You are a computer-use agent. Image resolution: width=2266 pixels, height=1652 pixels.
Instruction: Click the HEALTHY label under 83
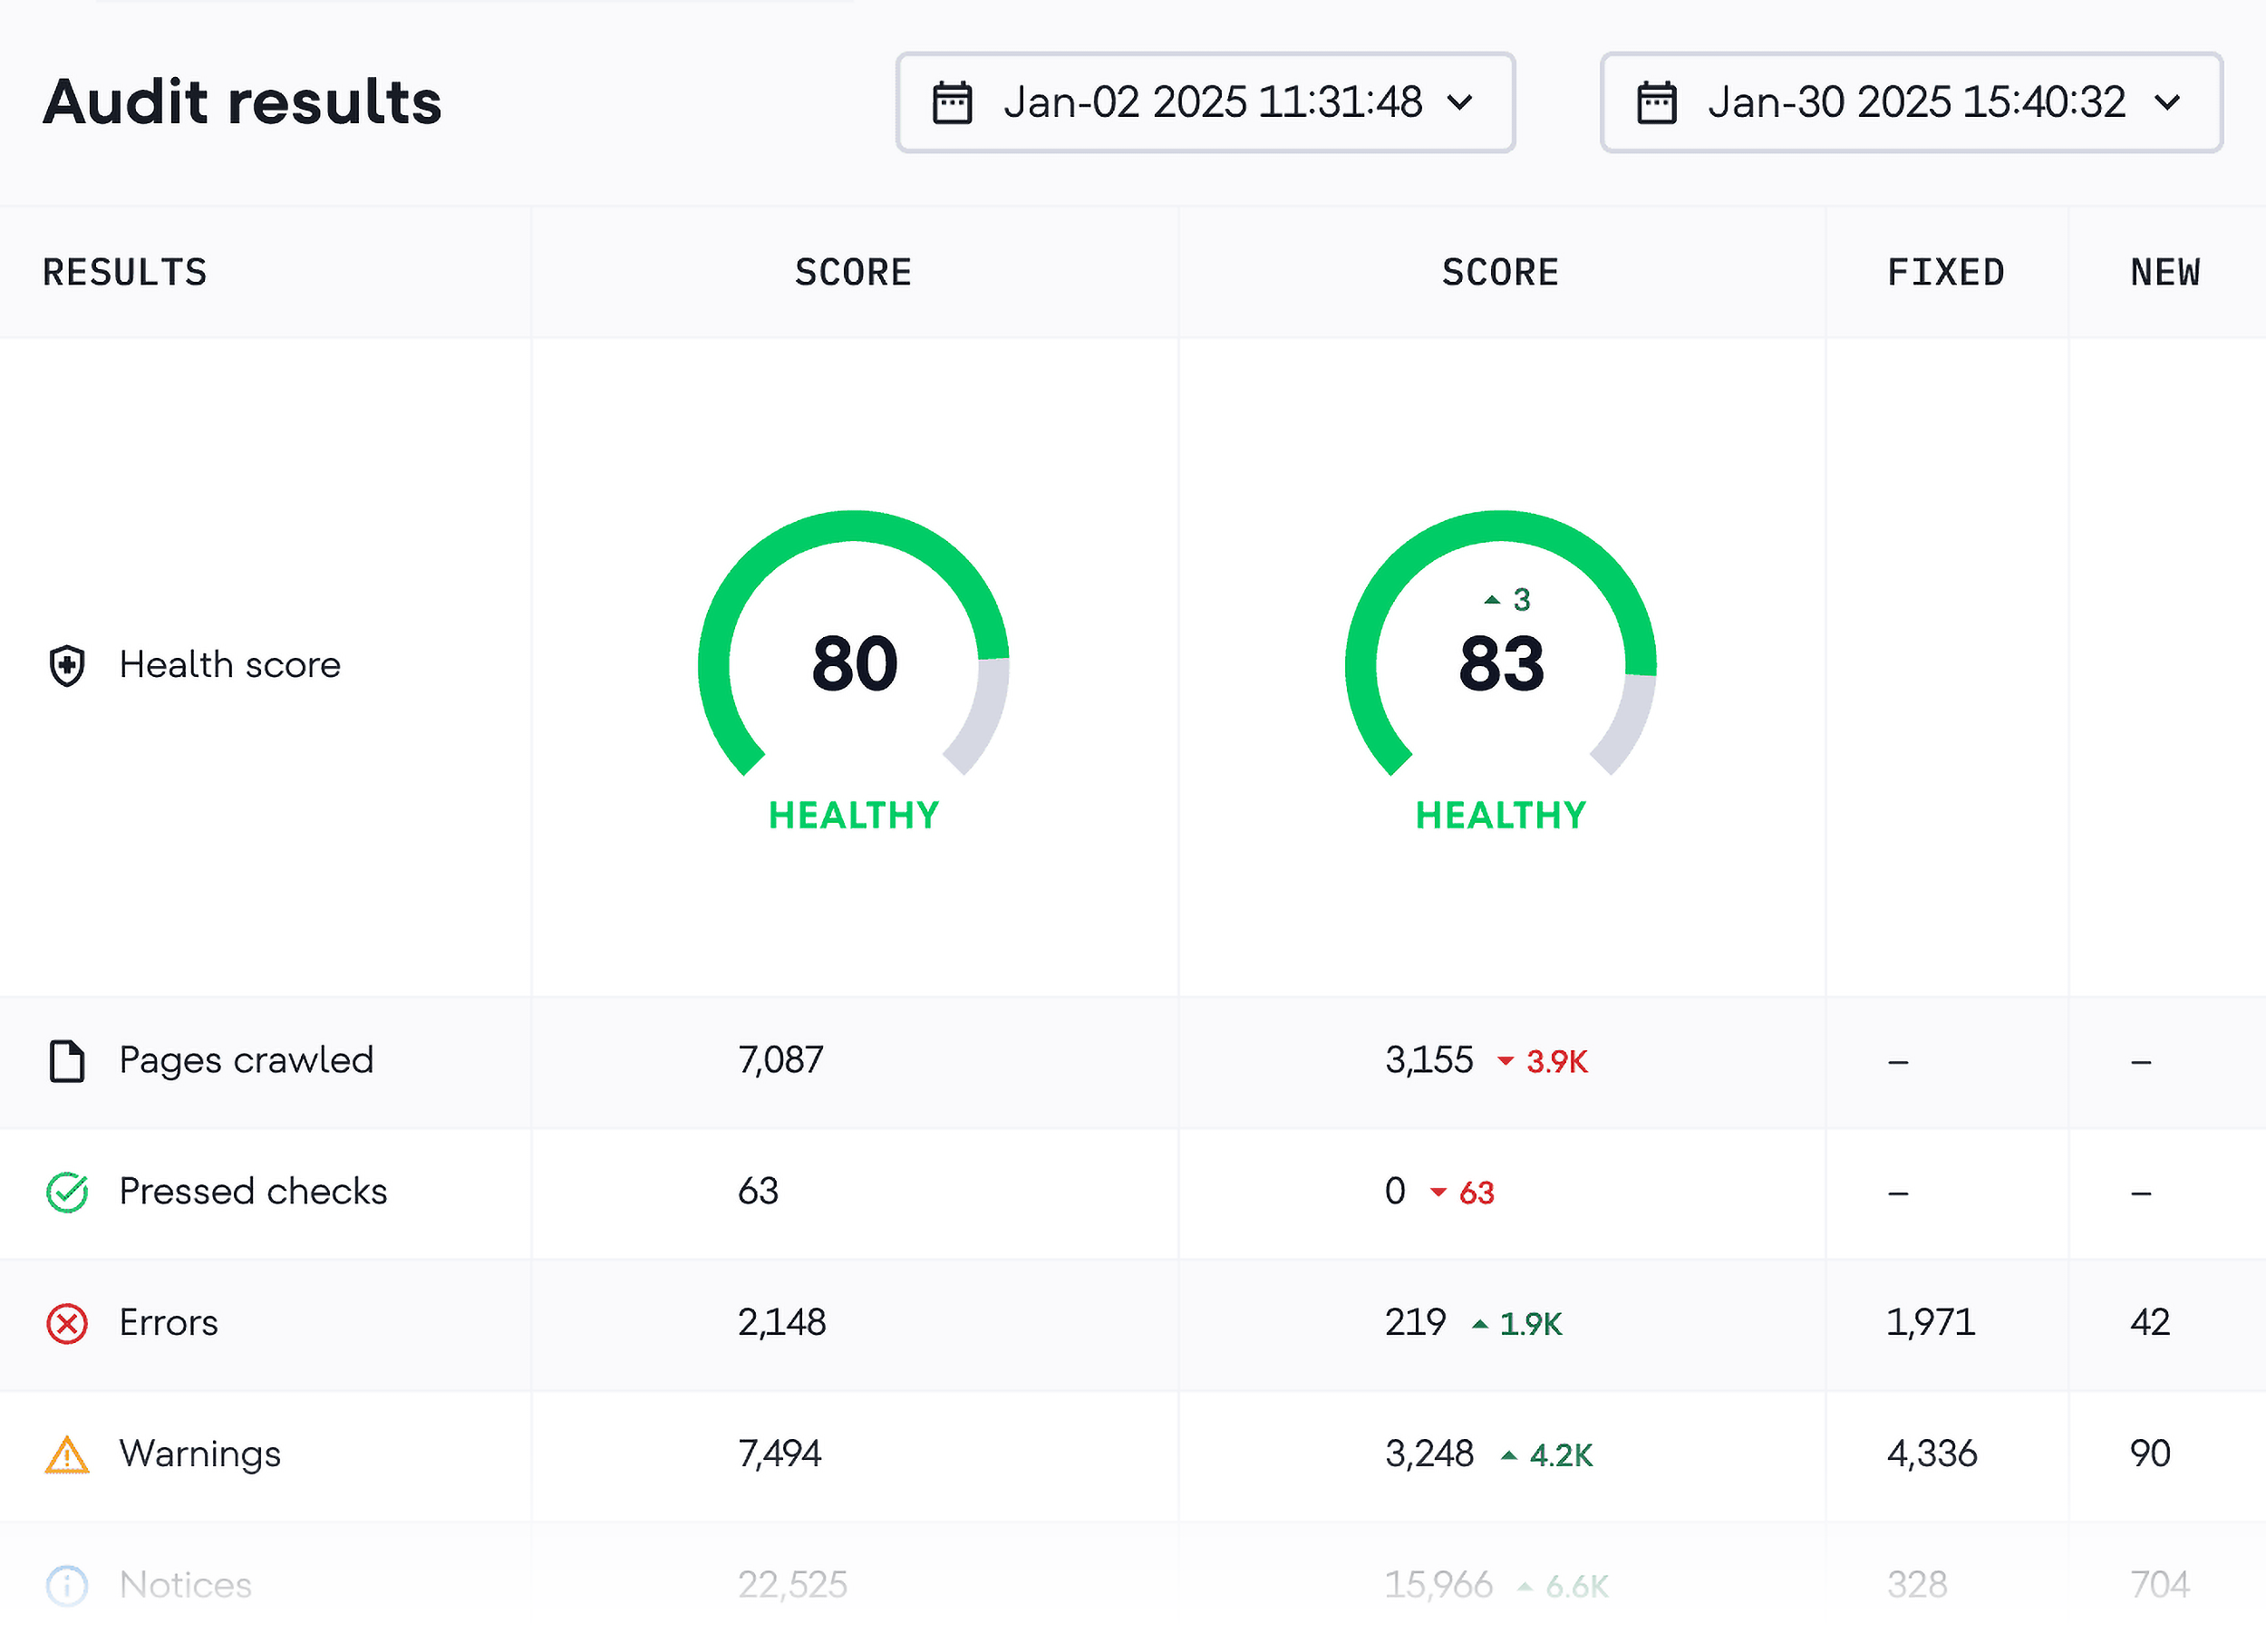click(1500, 816)
